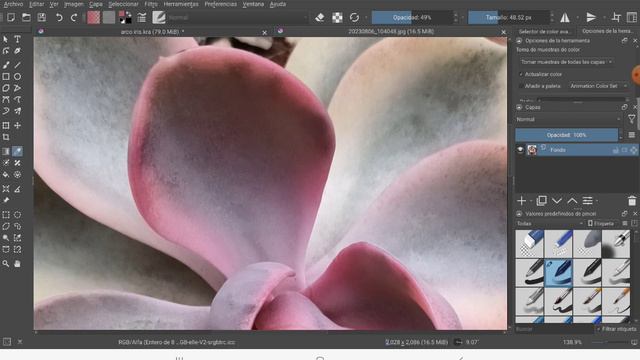Toggle Actualizar color checkbox

pyautogui.click(x=521, y=74)
